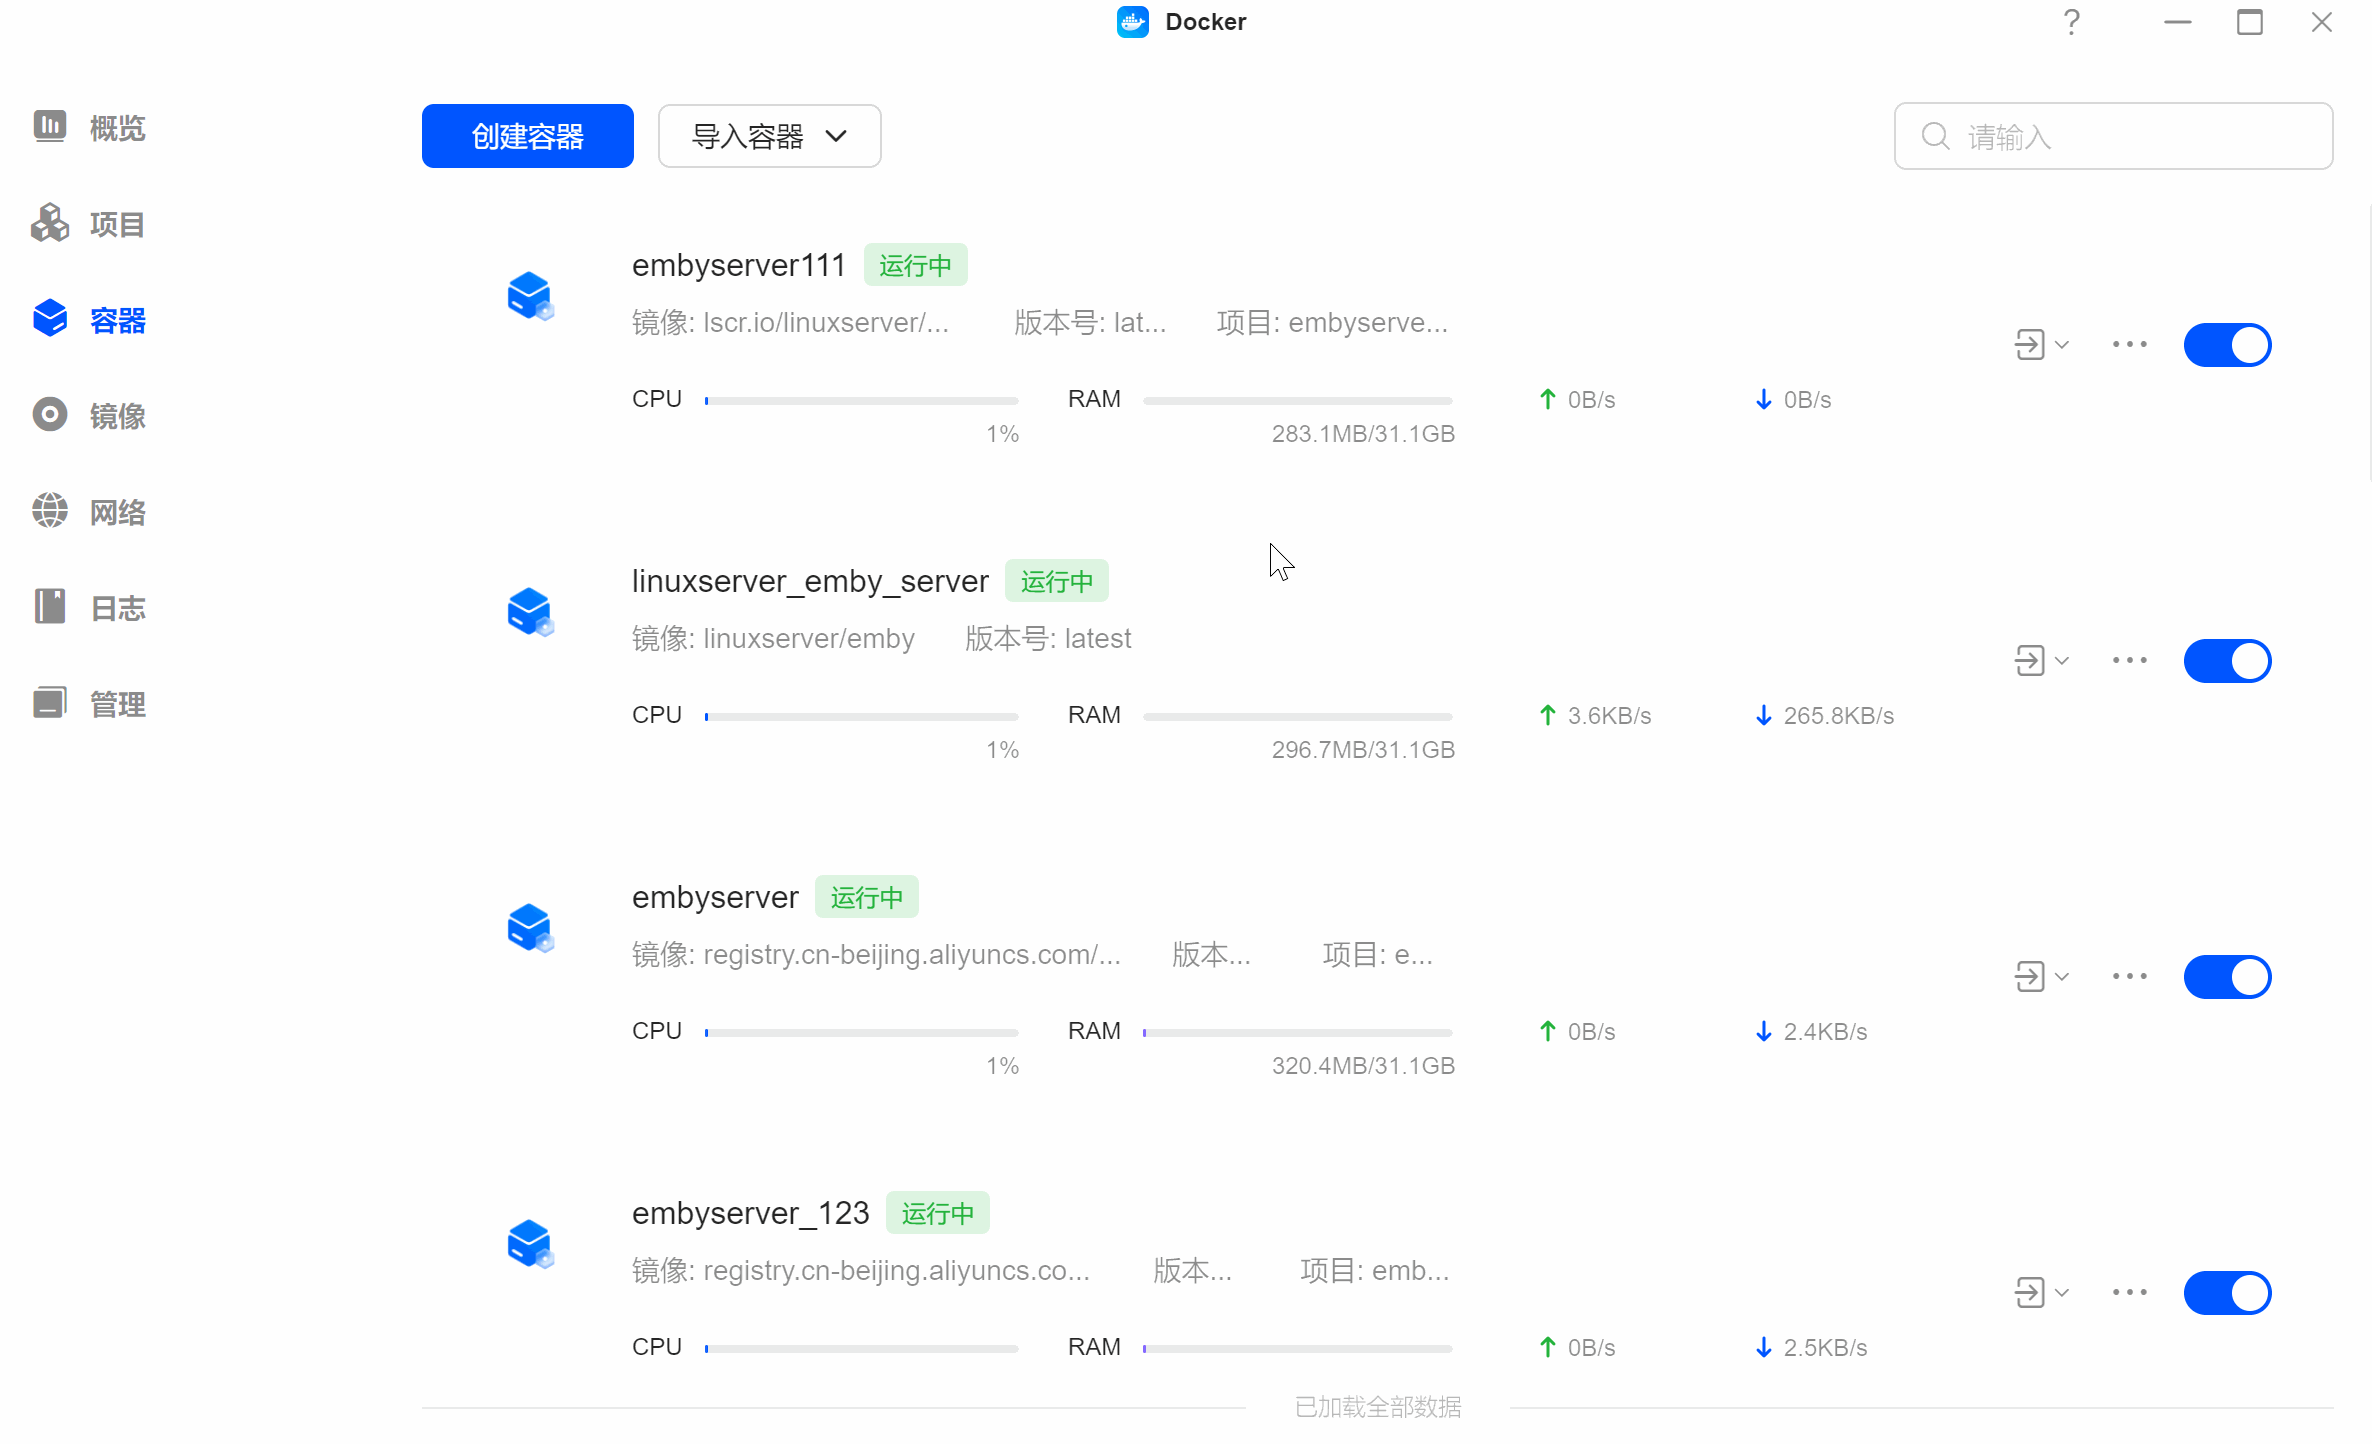Click the 创建容器 create container button

pyautogui.click(x=527, y=136)
